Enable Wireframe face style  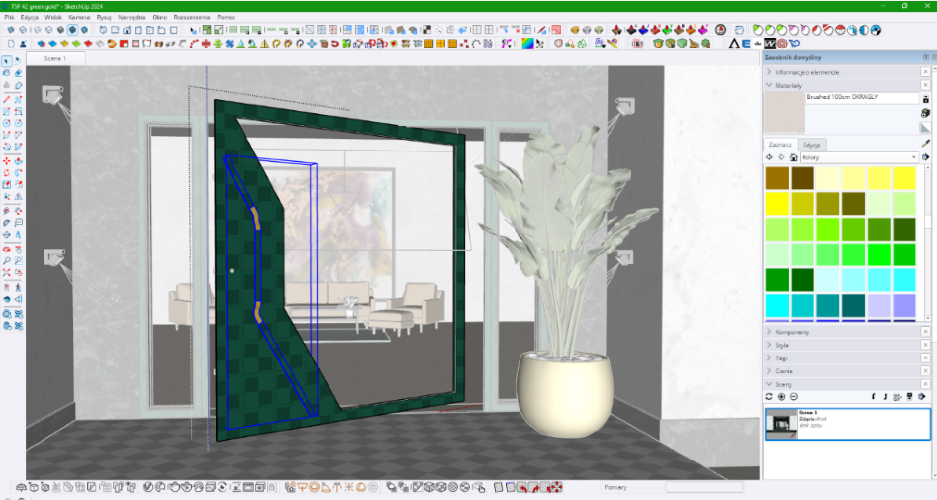[x=37, y=30]
